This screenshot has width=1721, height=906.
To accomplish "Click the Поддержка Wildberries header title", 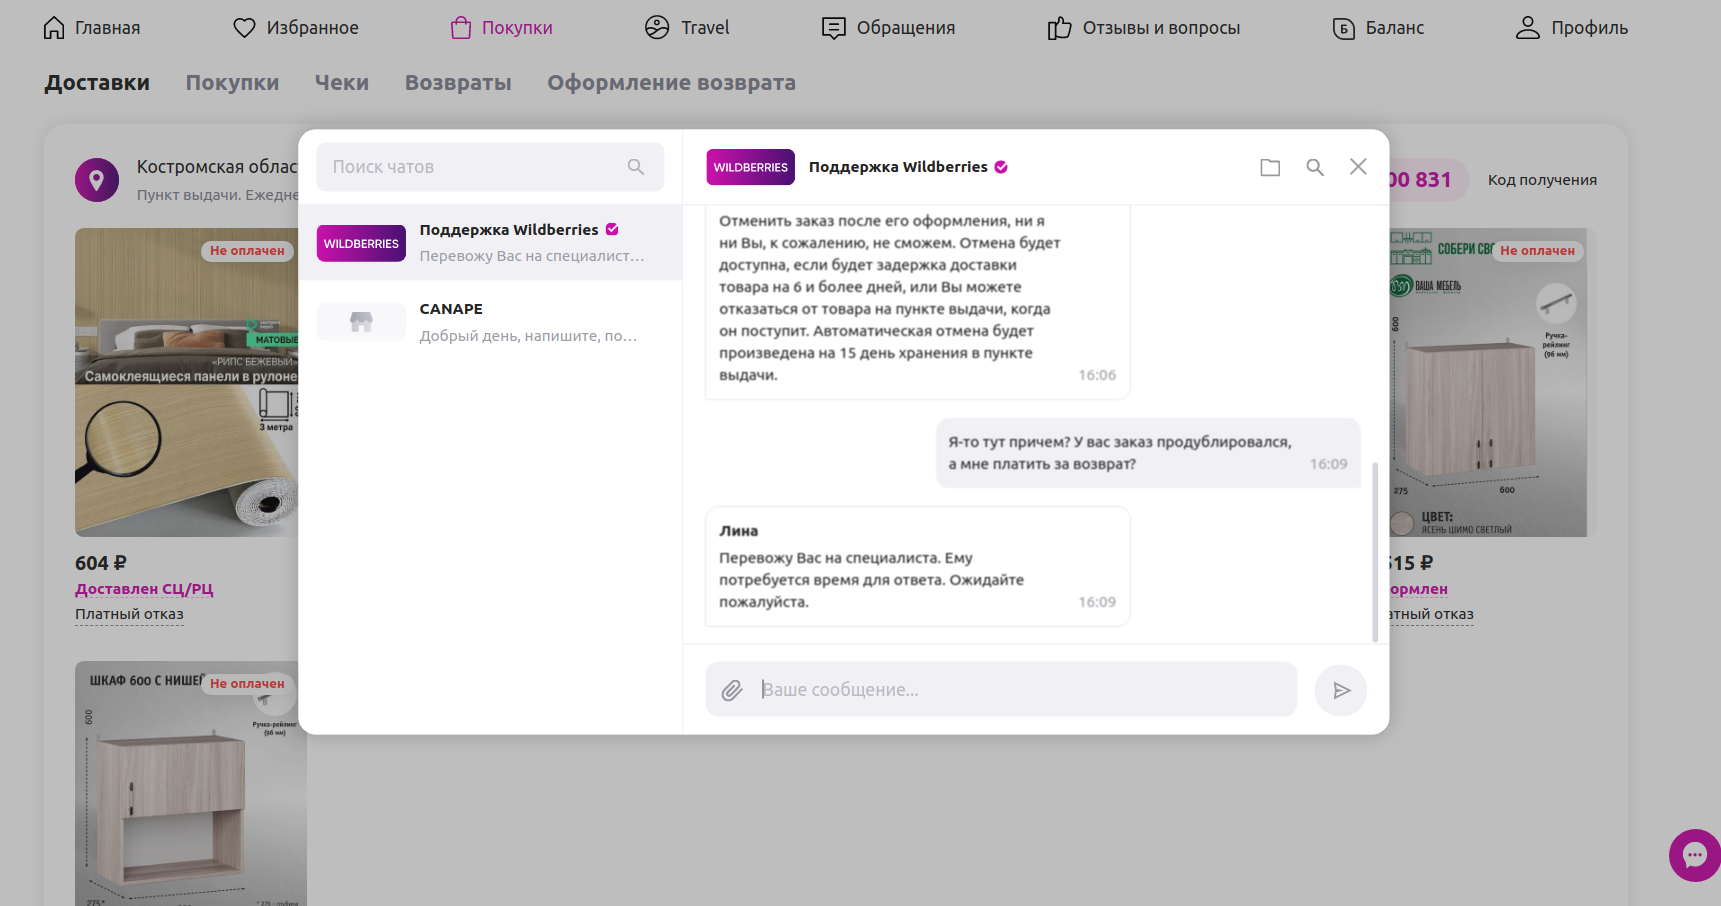I will click(898, 167).
